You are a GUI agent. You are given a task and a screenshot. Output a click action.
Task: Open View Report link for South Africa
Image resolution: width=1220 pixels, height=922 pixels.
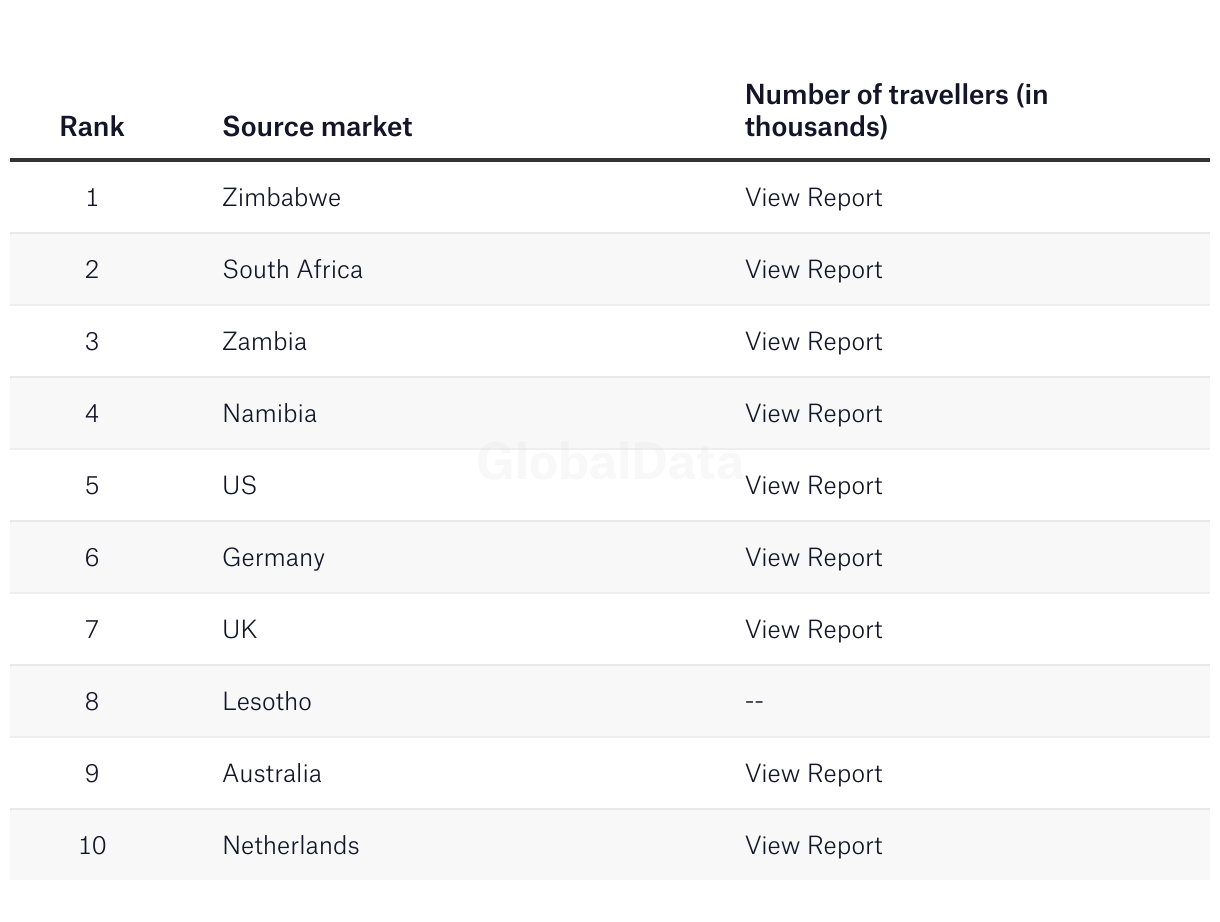click(x=813, y=270)
